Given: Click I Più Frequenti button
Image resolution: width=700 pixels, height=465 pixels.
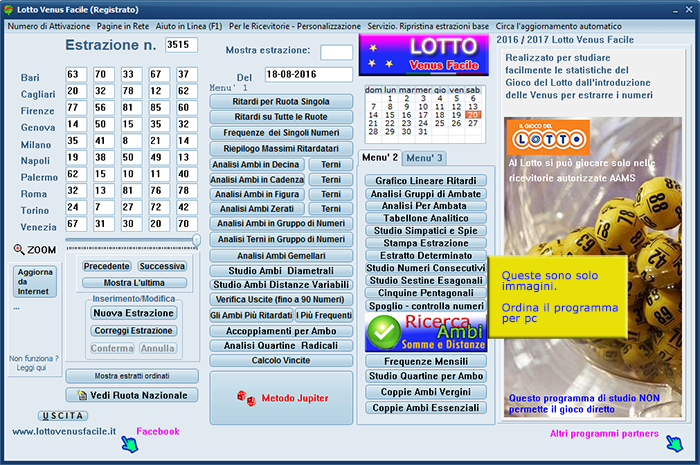Looking at the screenshot, I should (x=324, y=315).
